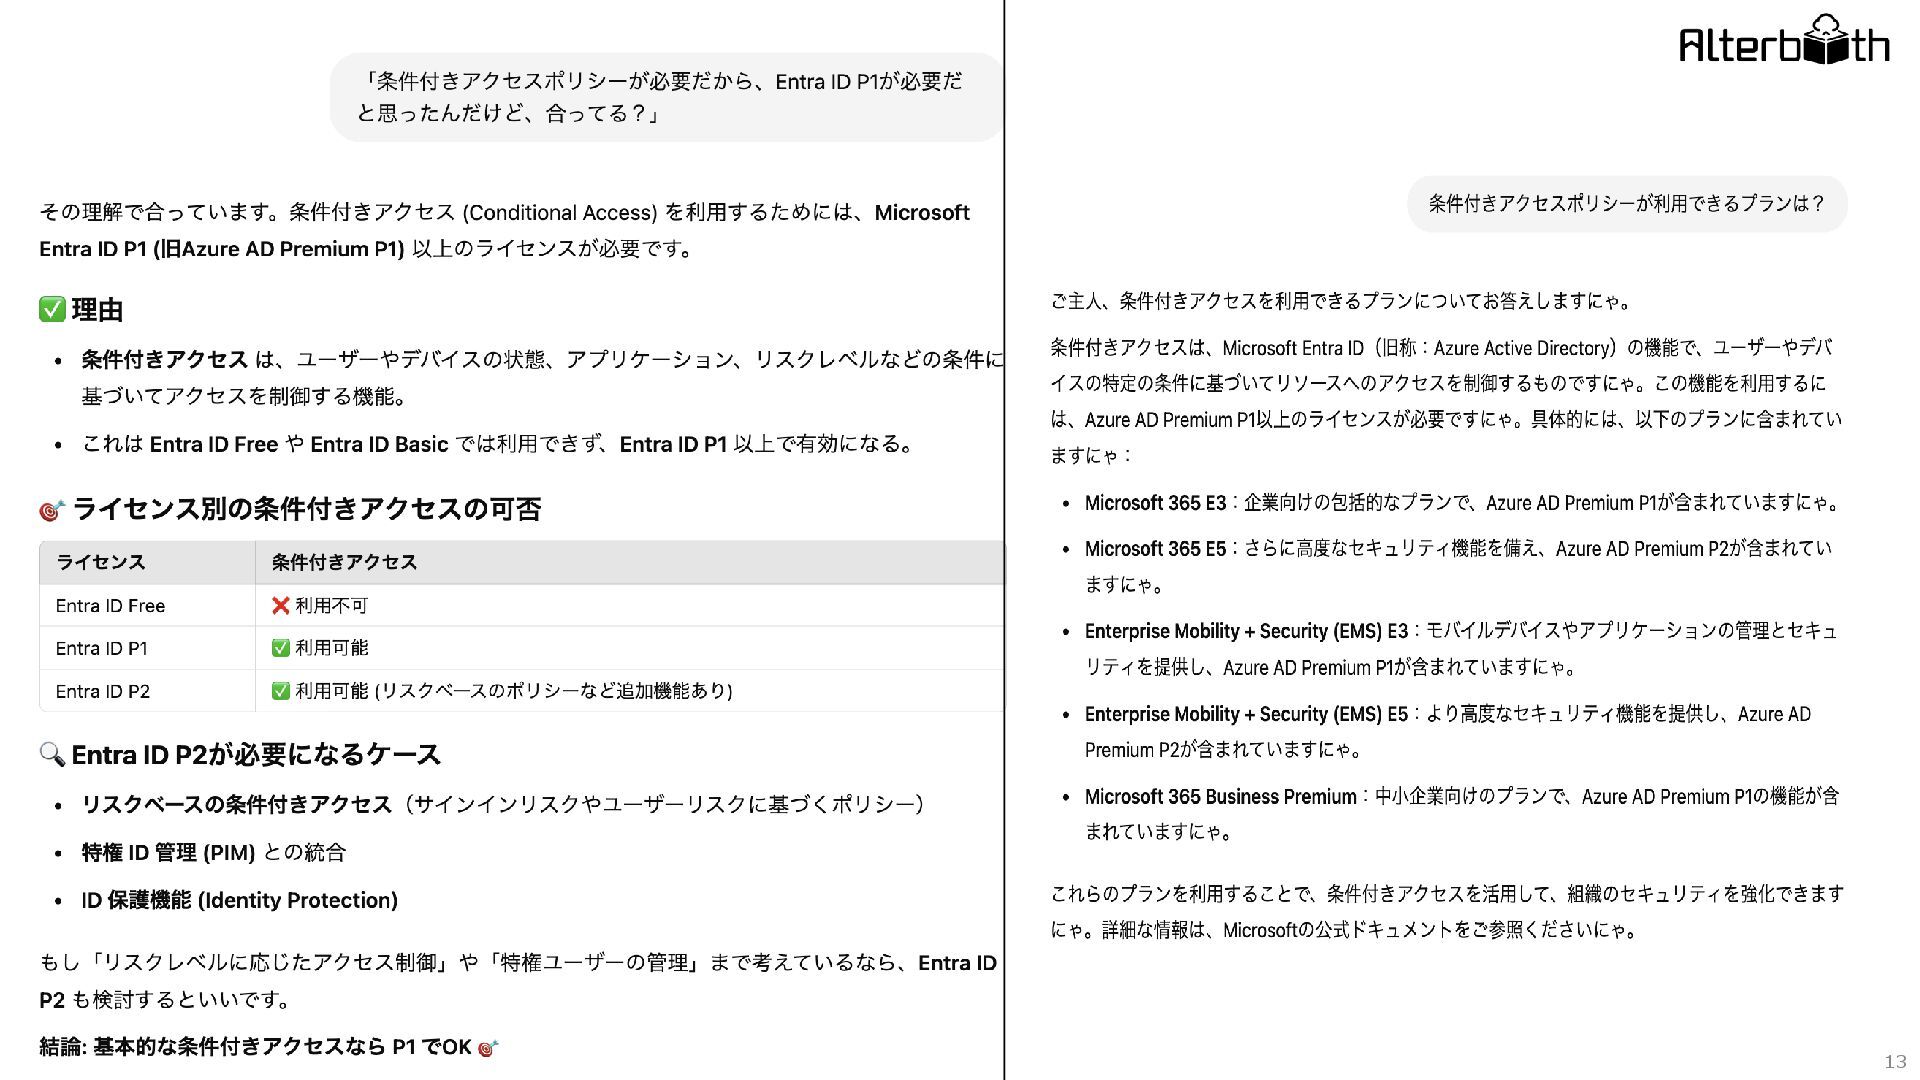Click the green check in Entra ID P2 row
Image resolution: width=1920 pixels, height=1080 pixels.
(x=281, y=691)
